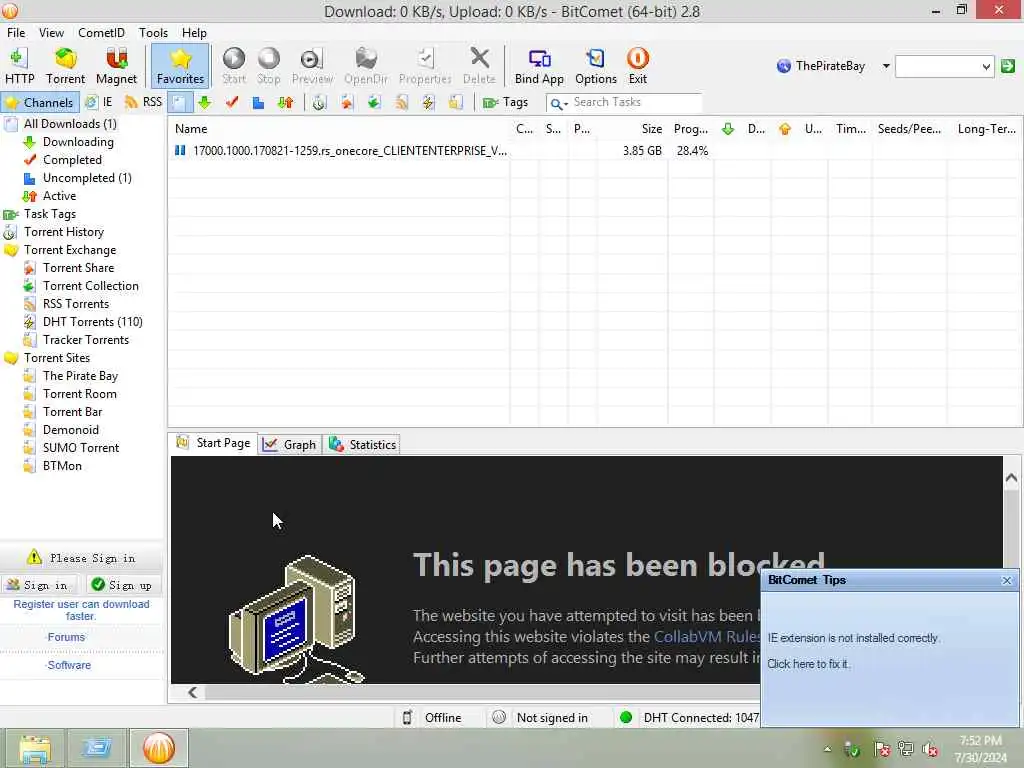Click the Torrent Share filter icon
Screen dimensions: 1024x768
pyautogui.click(x=347, y=103)
